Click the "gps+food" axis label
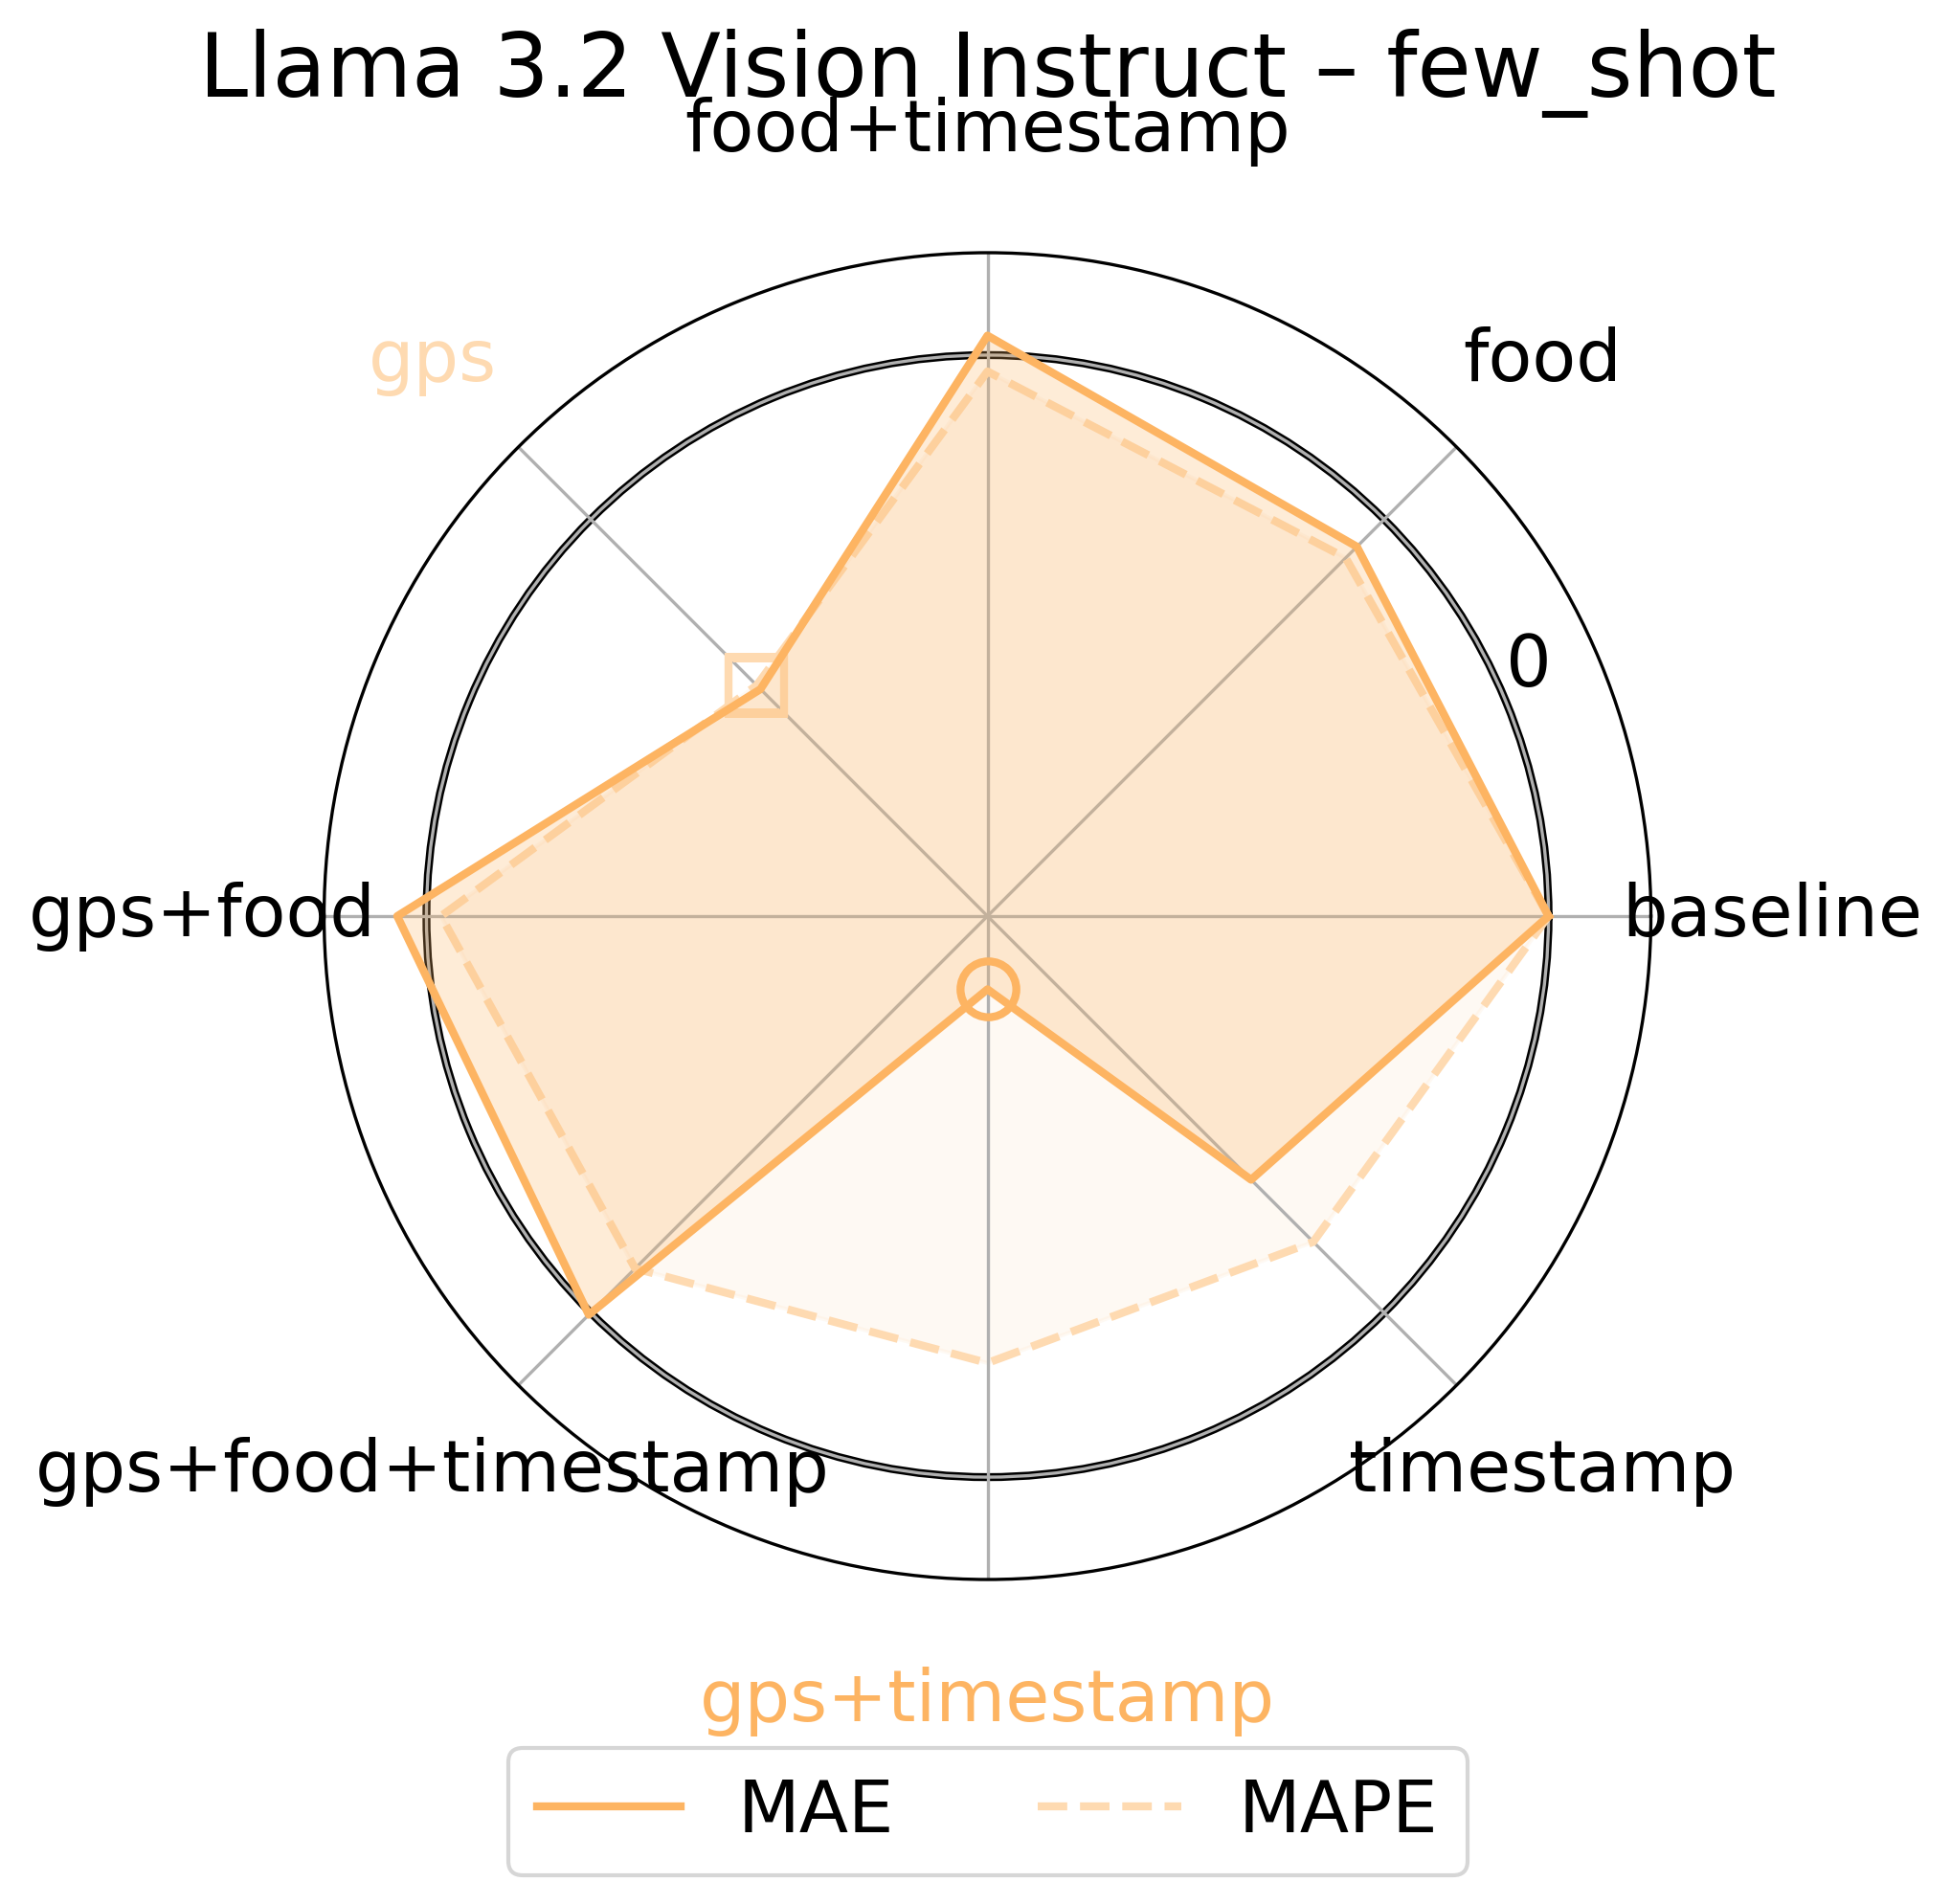This screenshot has height=1904, width=1951. [x=201, y=913]
